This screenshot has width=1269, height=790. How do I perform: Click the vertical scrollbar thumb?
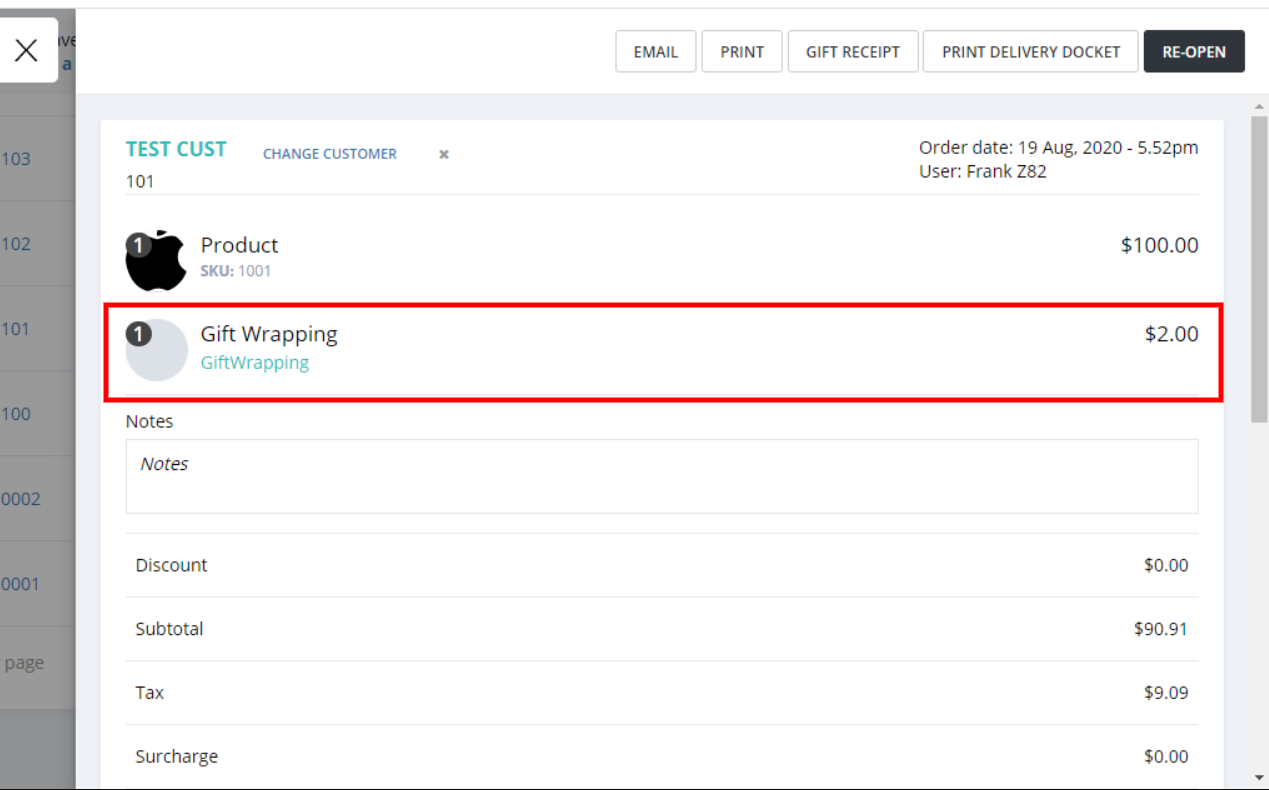coord(1258,270)
